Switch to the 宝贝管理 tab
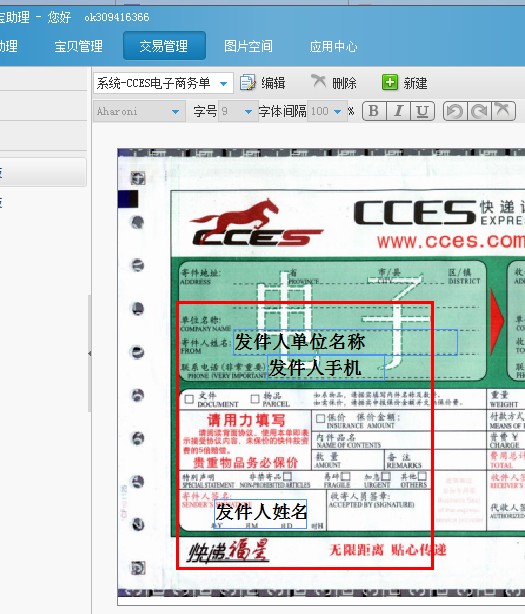 coord(78,46)
